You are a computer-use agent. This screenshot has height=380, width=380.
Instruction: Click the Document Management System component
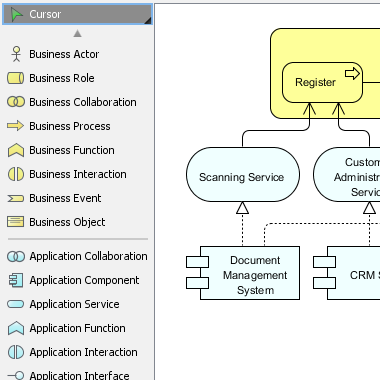pos(243,273)
